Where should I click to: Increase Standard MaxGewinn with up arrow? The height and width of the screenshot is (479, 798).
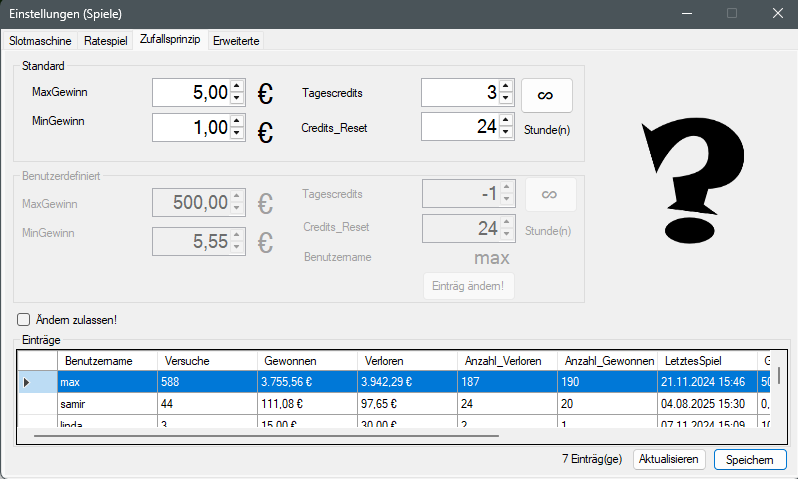[x=237, y=86]
